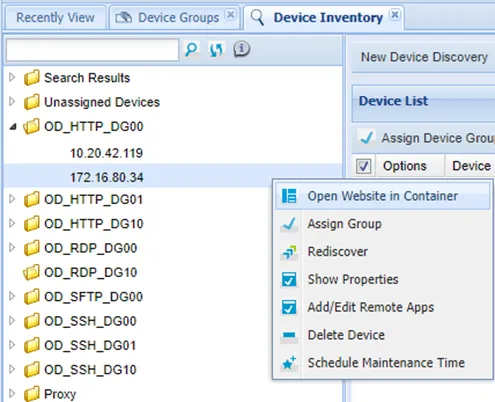This screenshot has height=402, width=495.
Task: Close the Device Groups tab
Action: click(230, 15)
